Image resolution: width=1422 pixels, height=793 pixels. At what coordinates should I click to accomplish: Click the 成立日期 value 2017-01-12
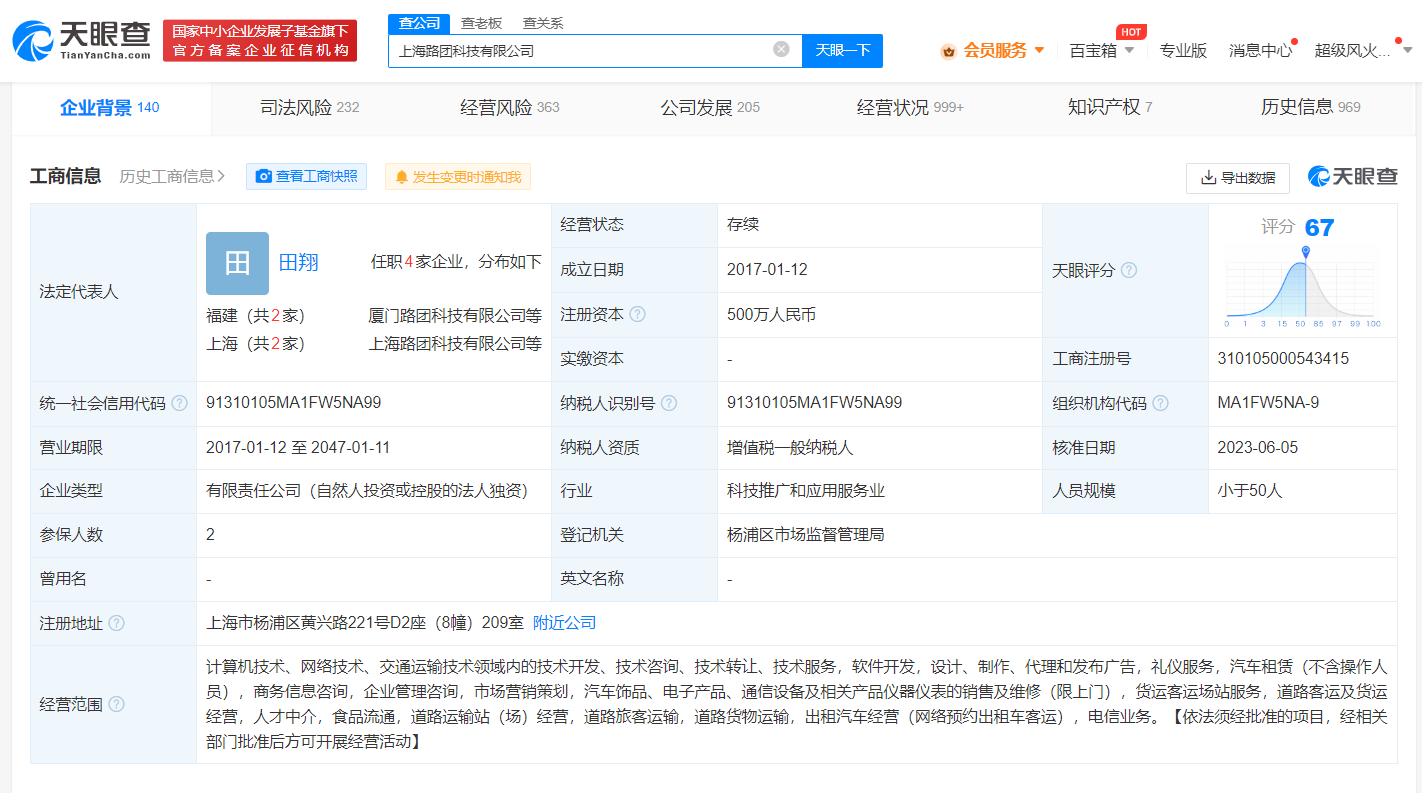pos(767,269)
